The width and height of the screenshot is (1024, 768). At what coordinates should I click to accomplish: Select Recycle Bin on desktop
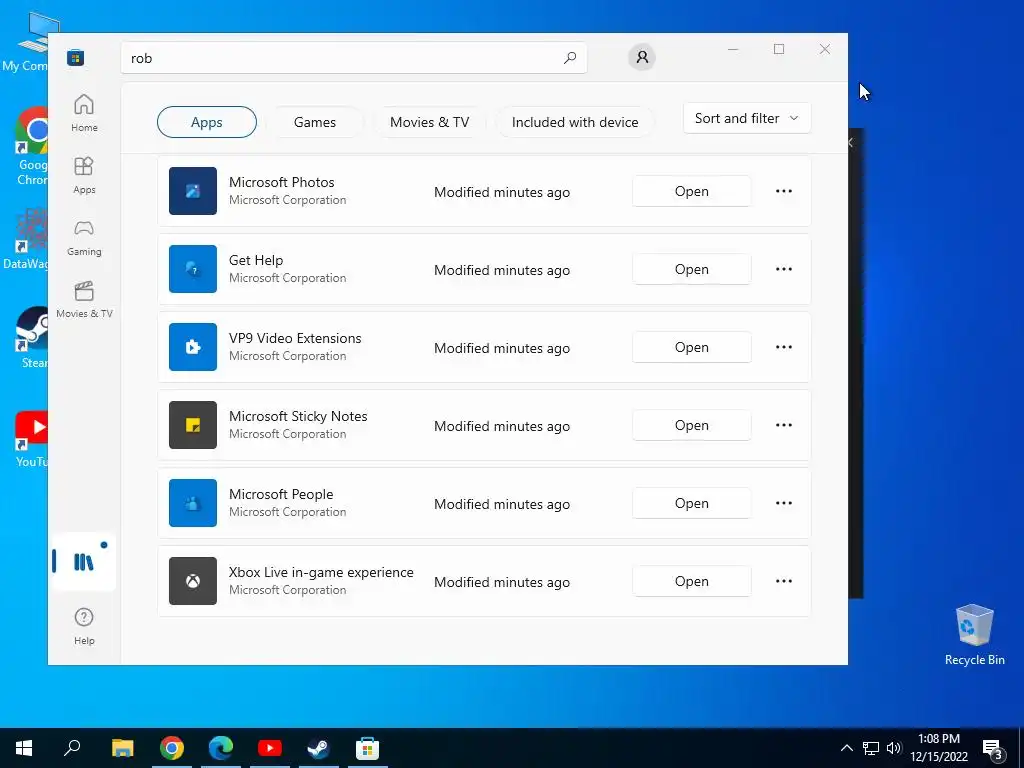point(974,635)
